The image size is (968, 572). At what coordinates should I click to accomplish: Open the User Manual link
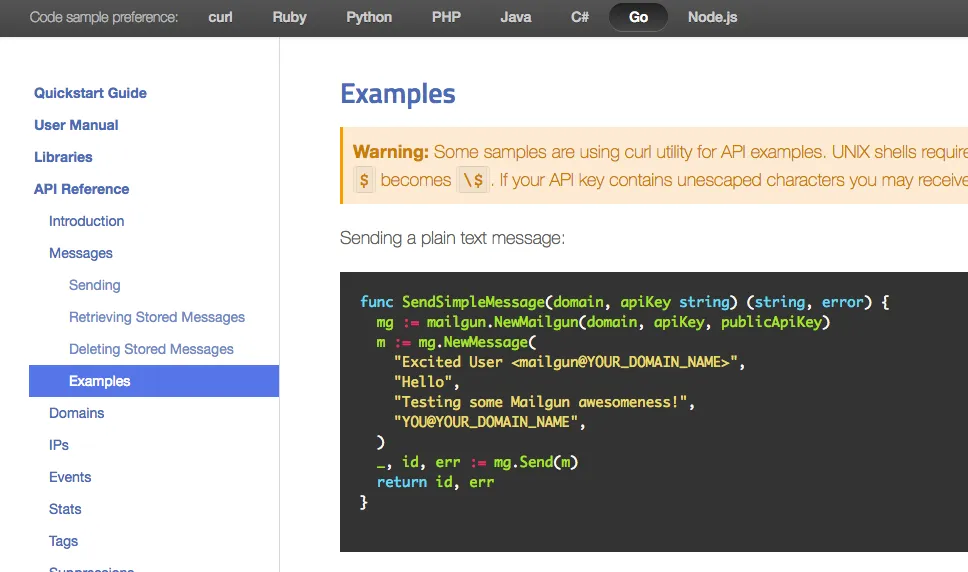[x=76, y=125]
